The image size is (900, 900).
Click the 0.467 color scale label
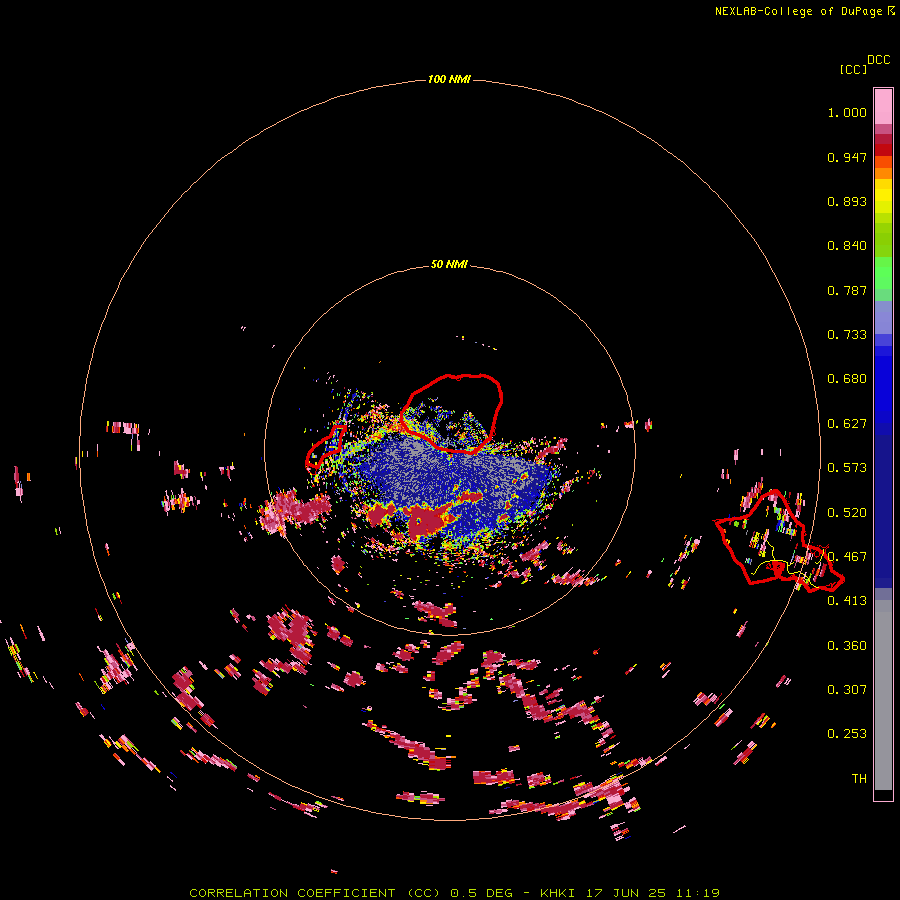[847, 557]
